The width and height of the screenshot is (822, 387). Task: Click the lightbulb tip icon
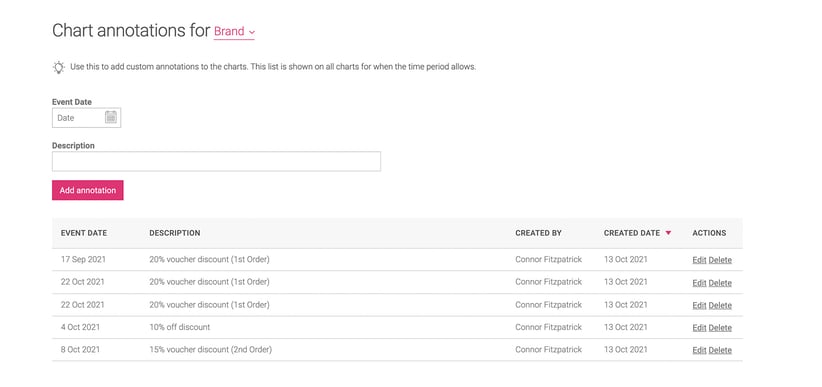coord(59,67)
